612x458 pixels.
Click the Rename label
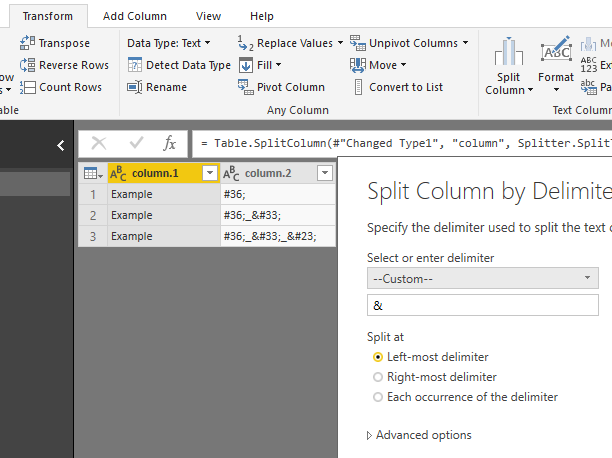pyautogui.click(x=166, y=87)
